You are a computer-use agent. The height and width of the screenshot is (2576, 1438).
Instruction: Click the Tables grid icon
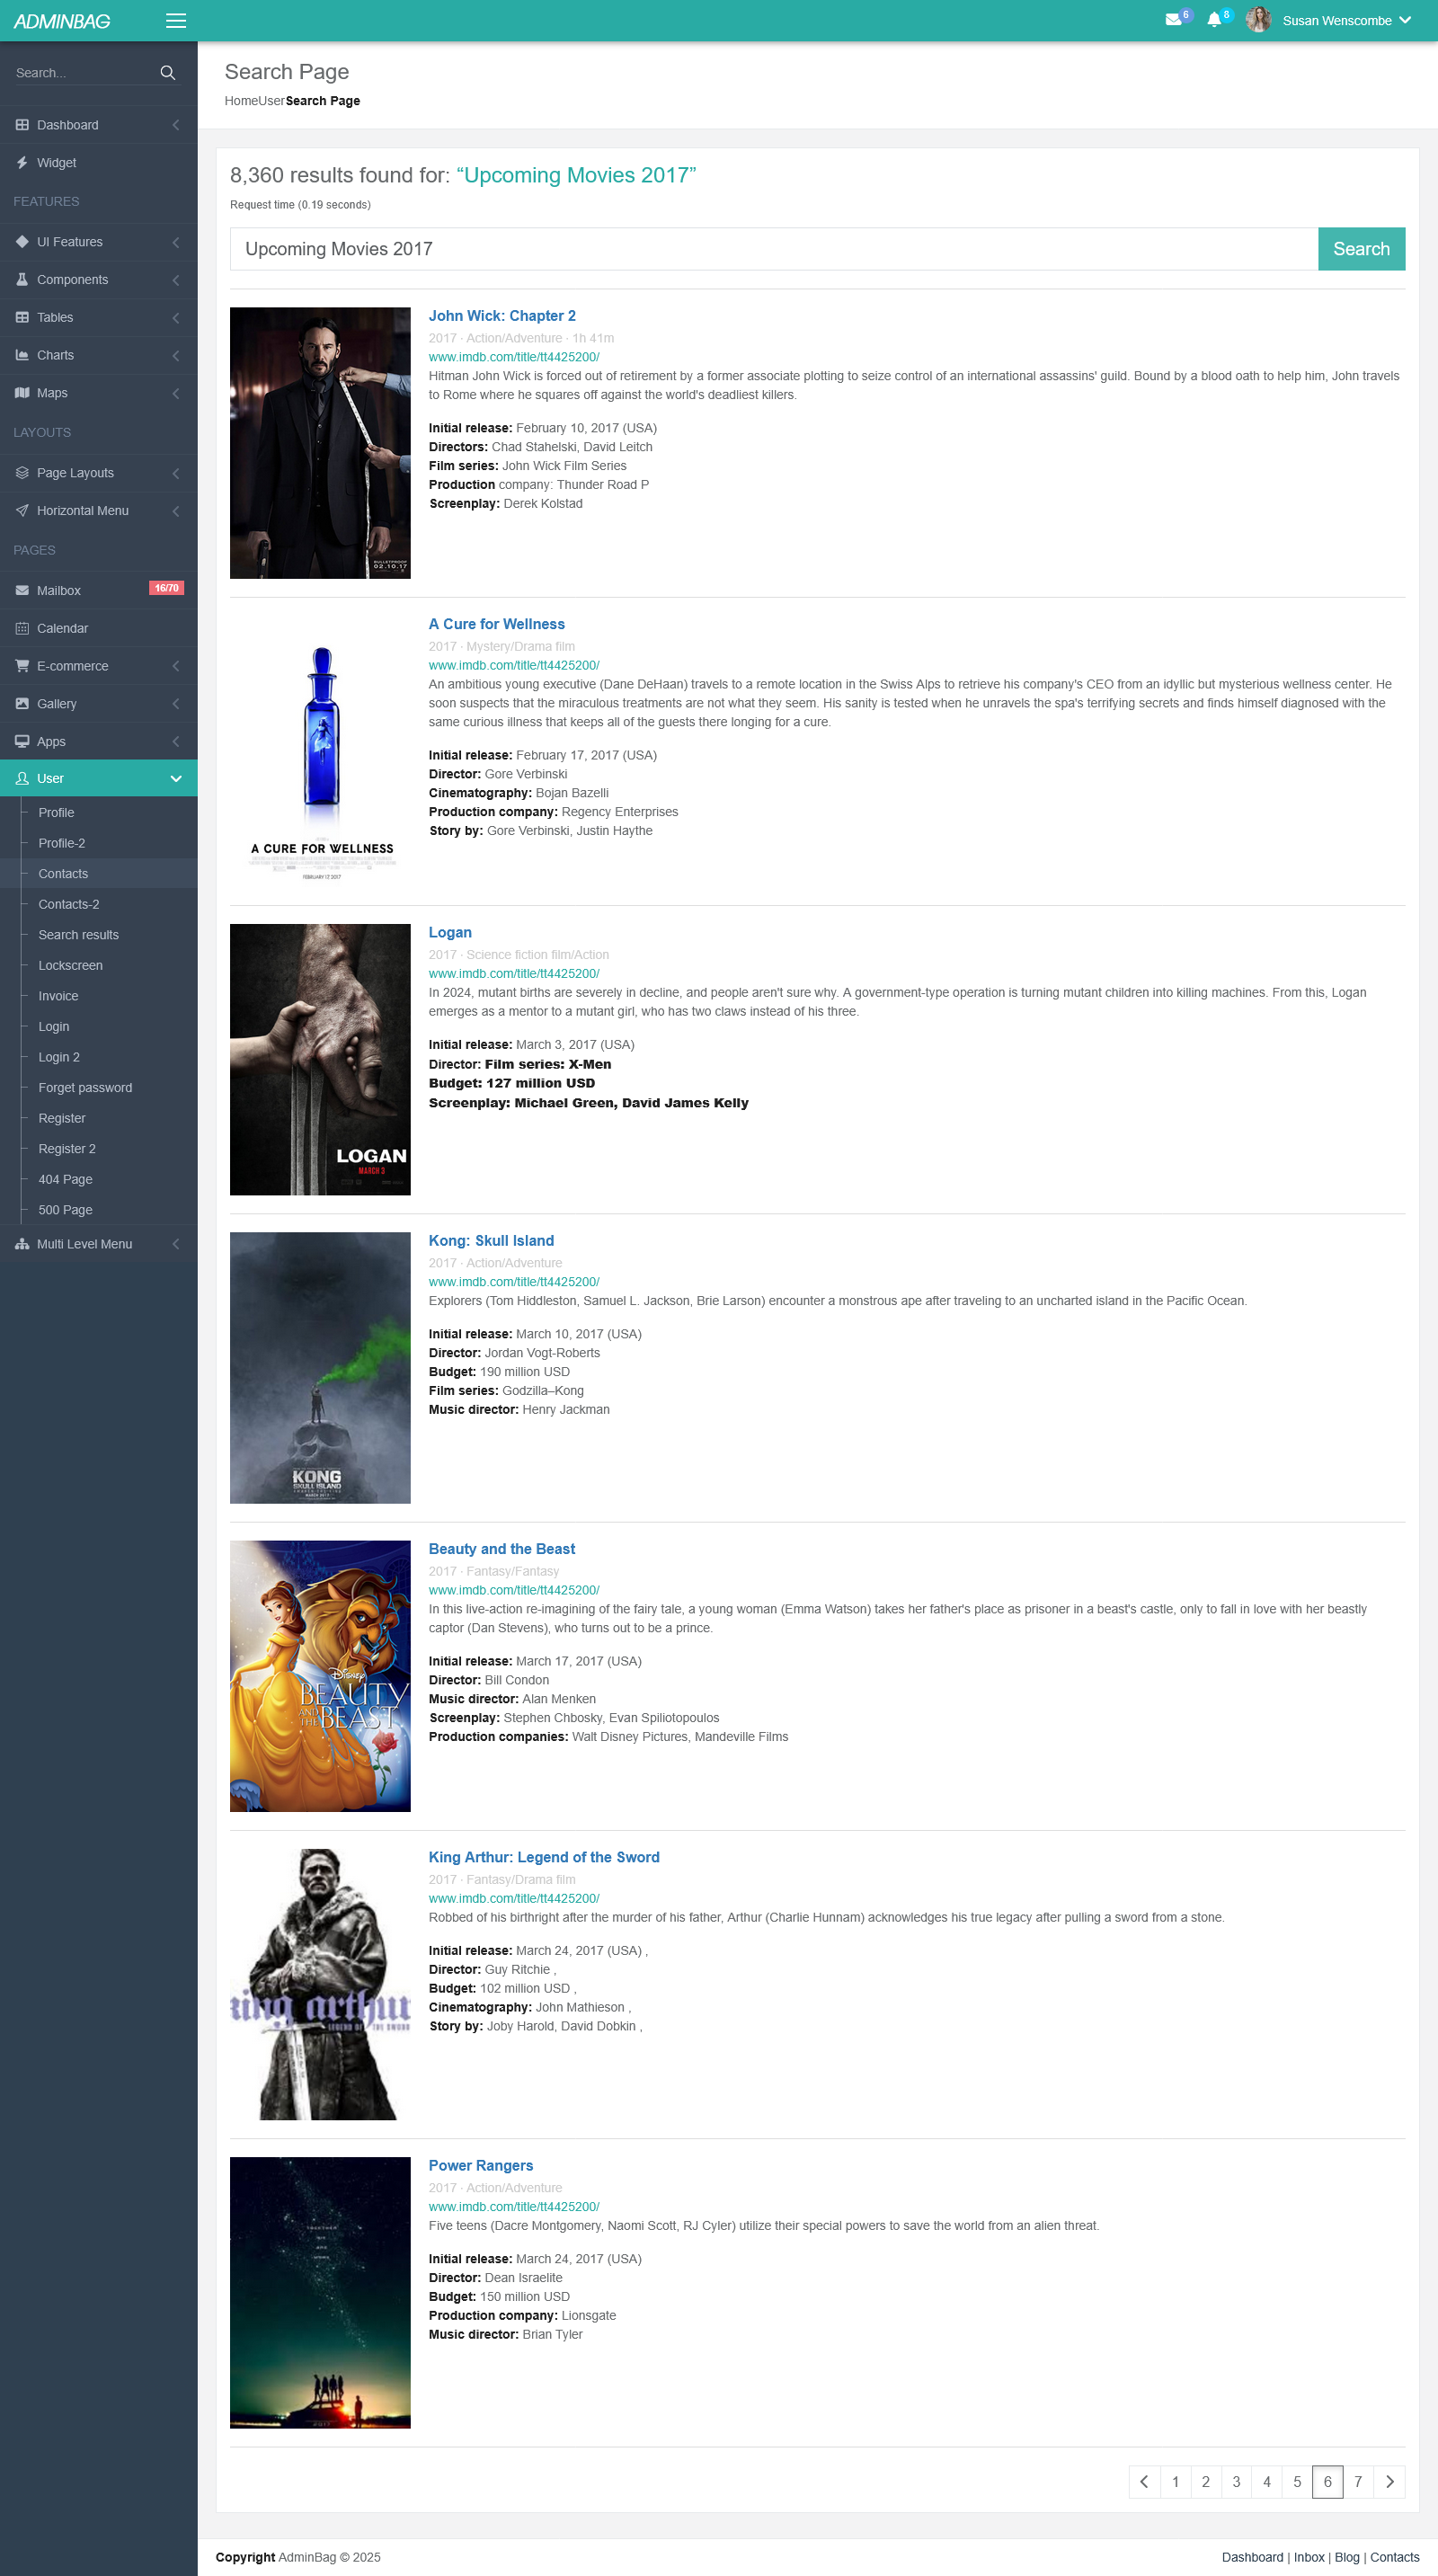click(22, 318)
